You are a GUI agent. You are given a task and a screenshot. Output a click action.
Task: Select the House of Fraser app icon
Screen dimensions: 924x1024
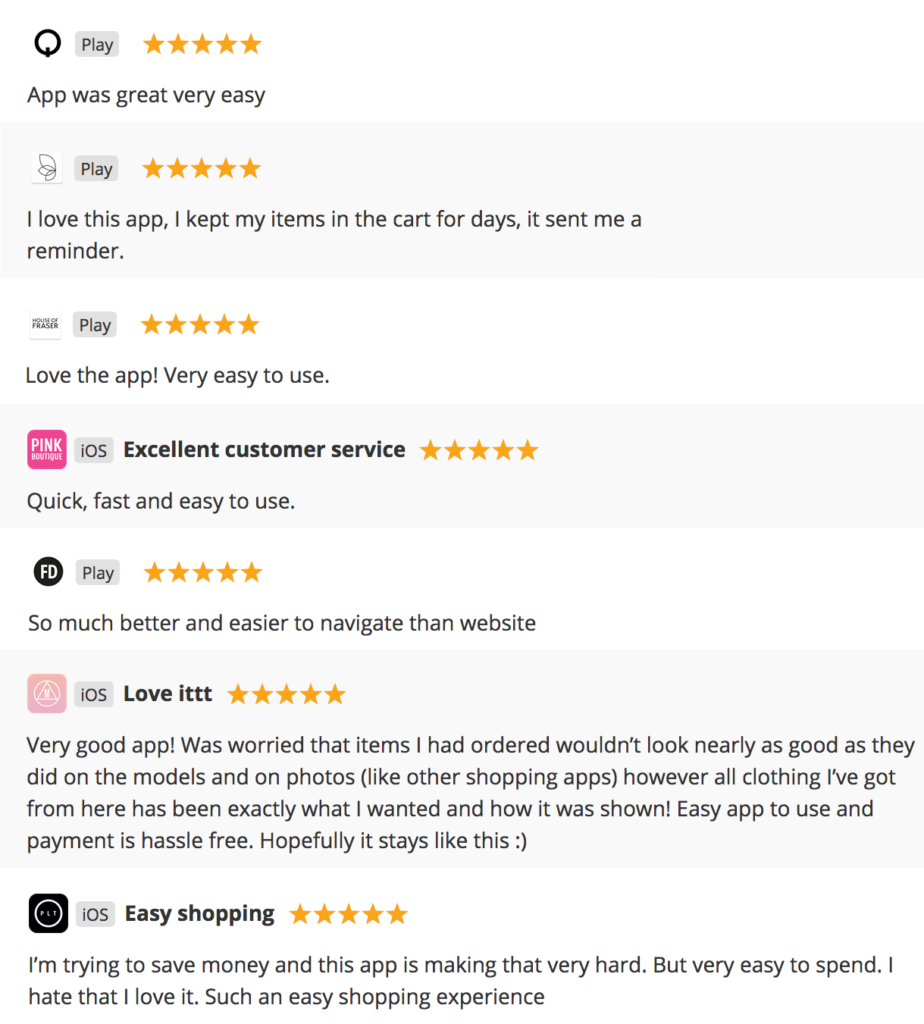click(x=45, y=324)
